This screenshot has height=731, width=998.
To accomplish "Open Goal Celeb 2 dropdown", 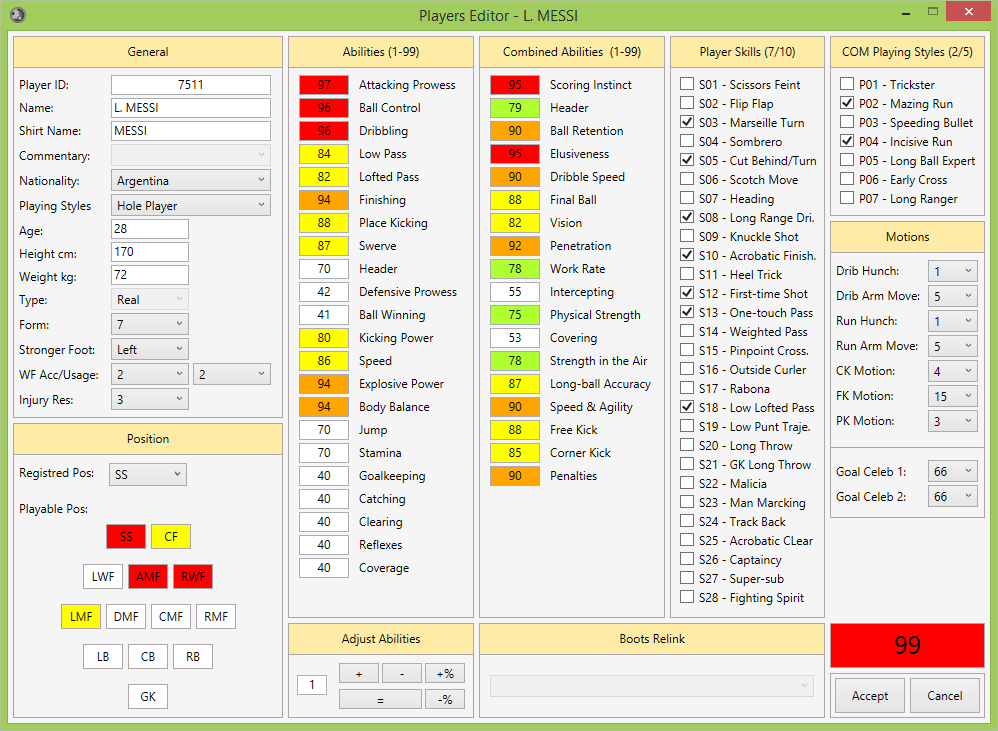I will 952,496.
